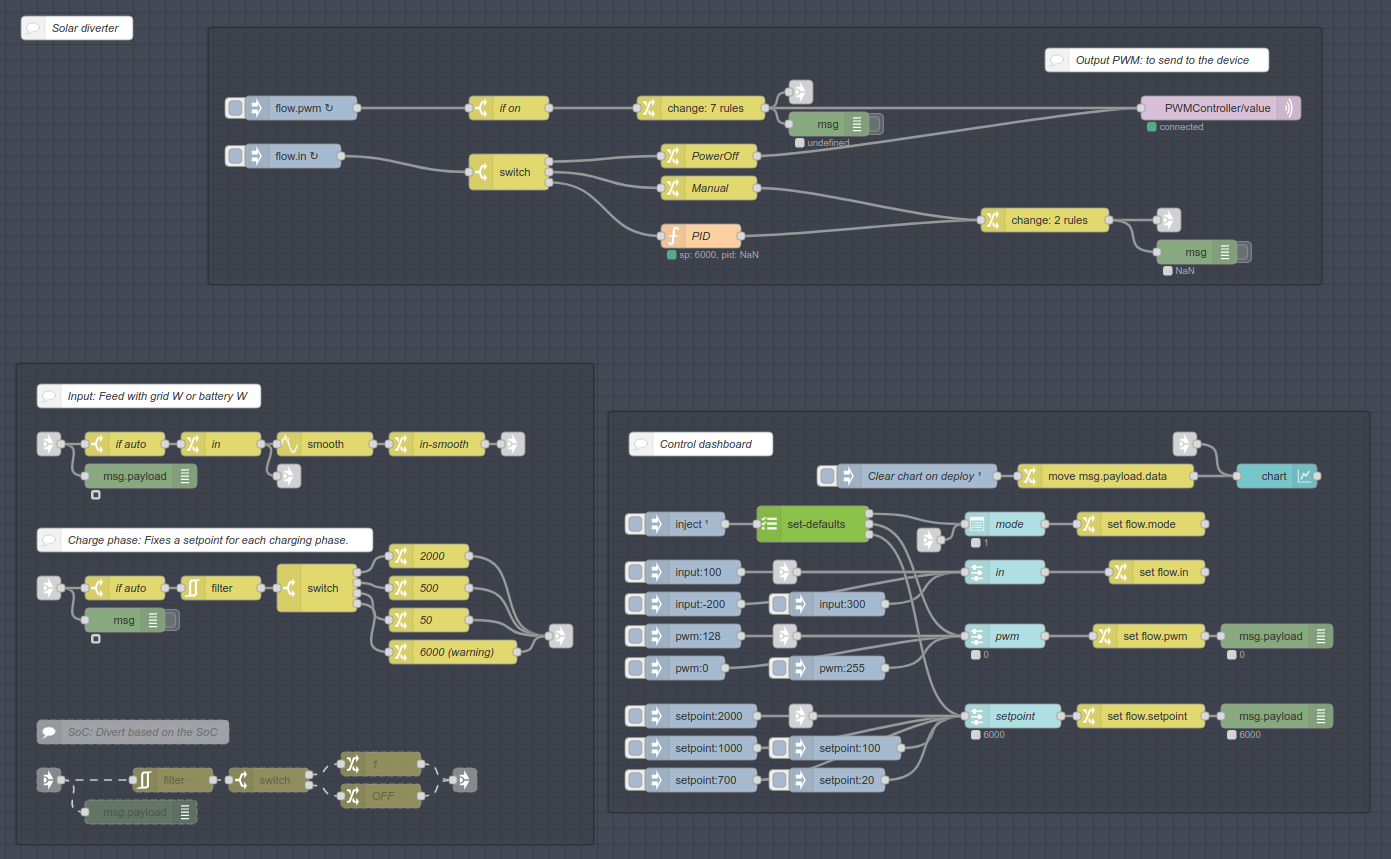This screenshot has width=1391, height=859.
Task: Select the 'move msg.payload.data' change node
Action: tap(1105, 476)
